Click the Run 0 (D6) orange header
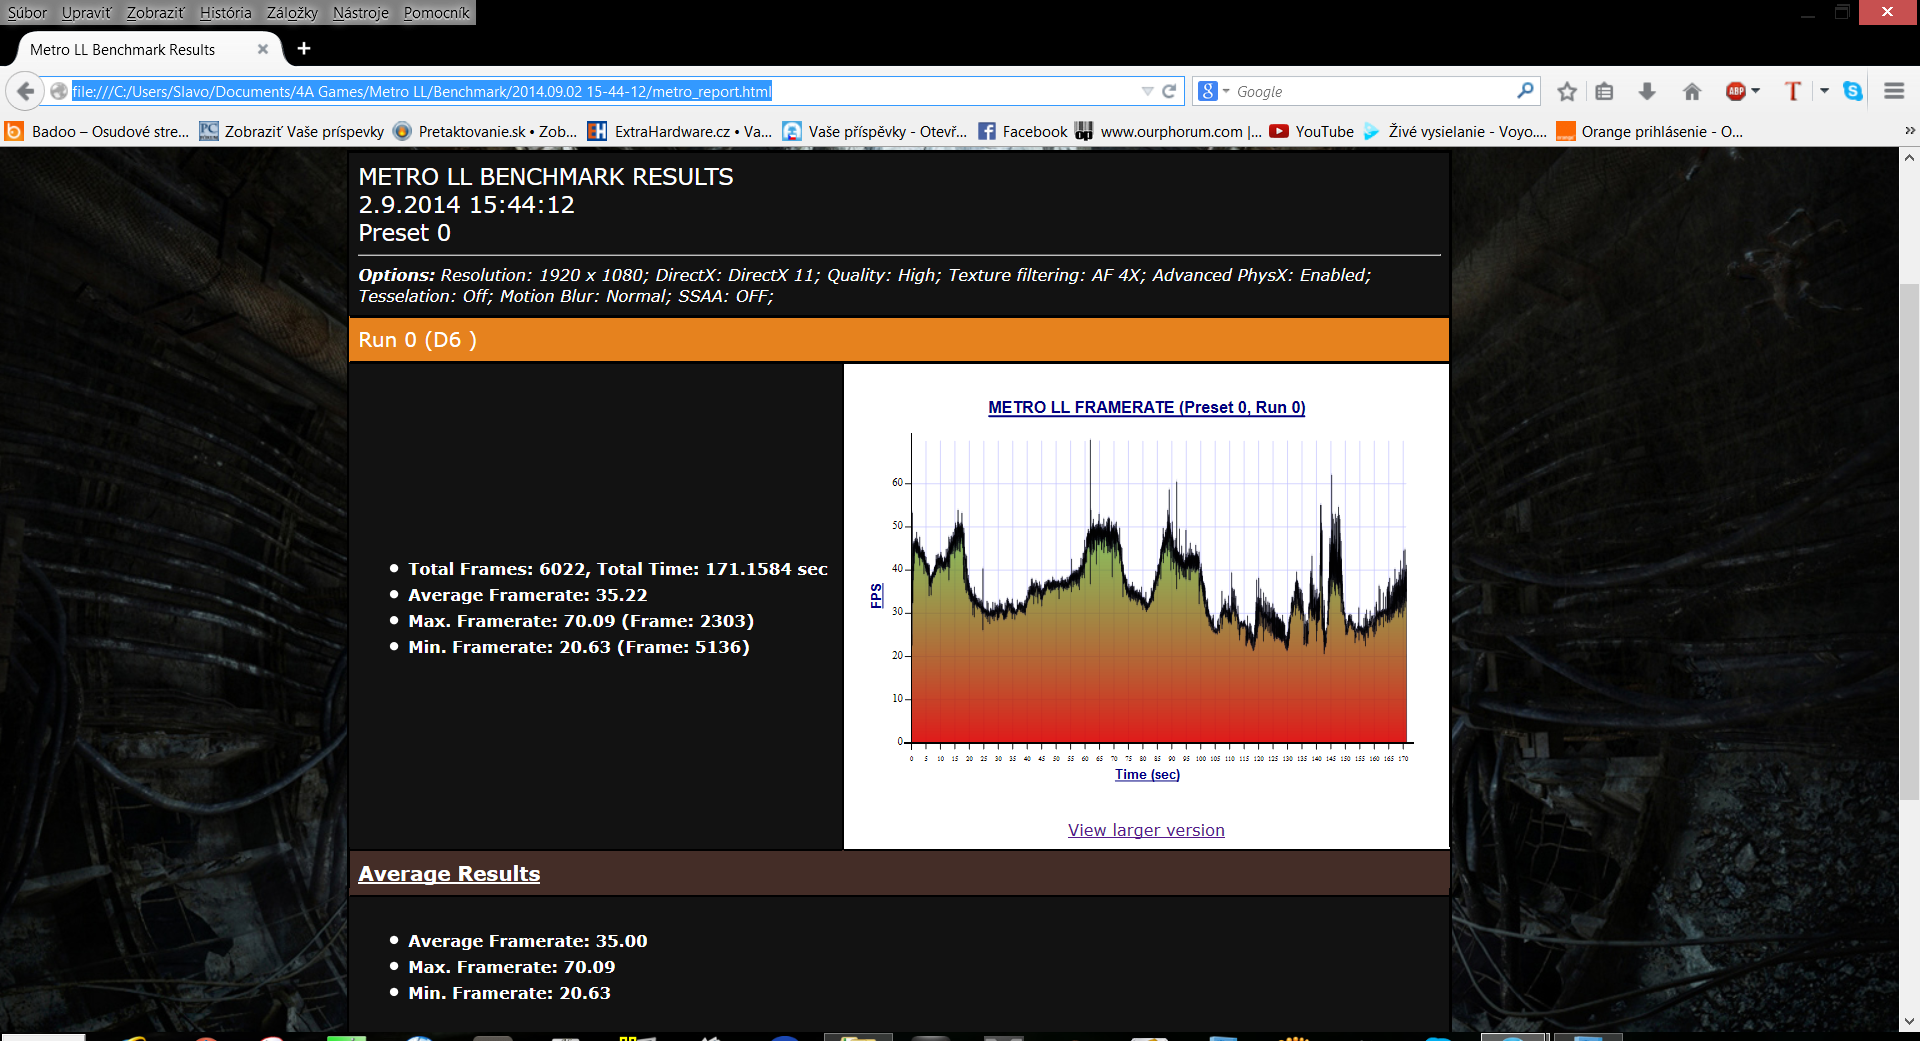 click(899, 340)
